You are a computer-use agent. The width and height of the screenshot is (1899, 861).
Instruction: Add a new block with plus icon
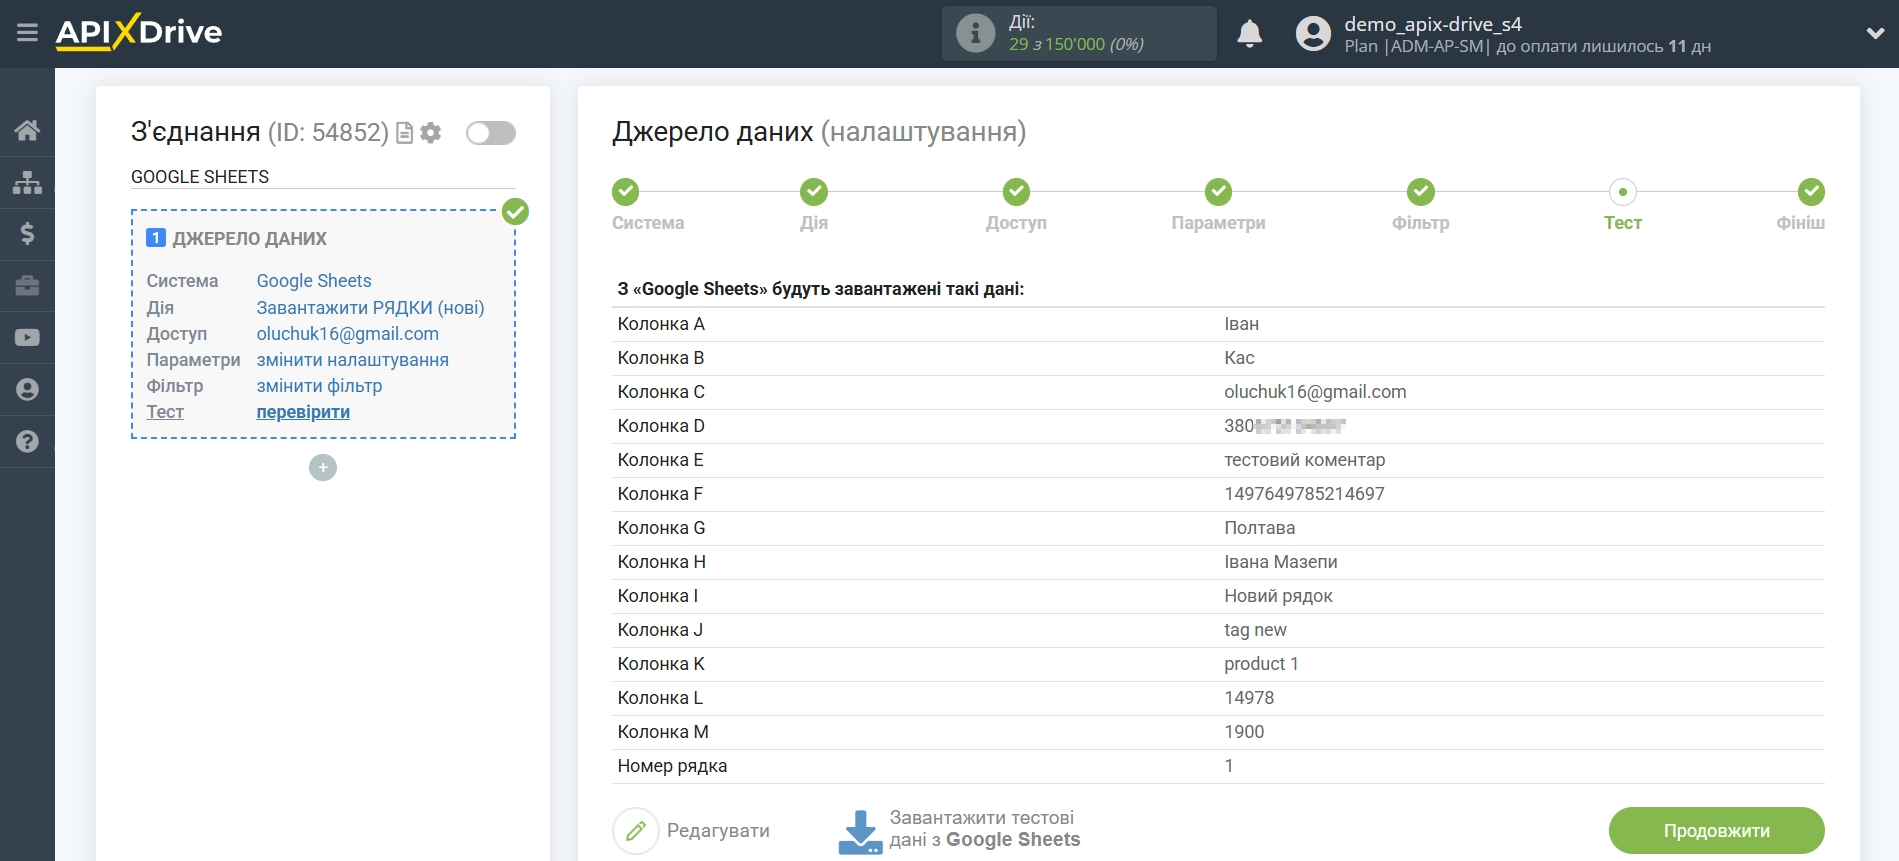(x=323, y=467)
